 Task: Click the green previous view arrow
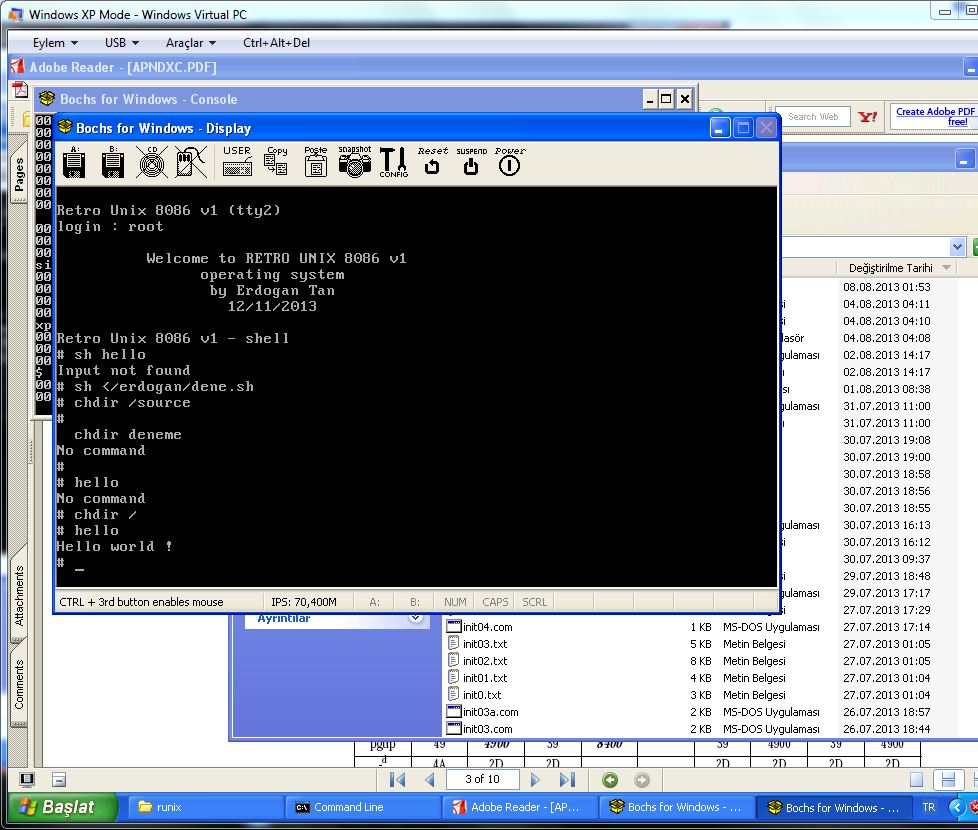[610, 779]
